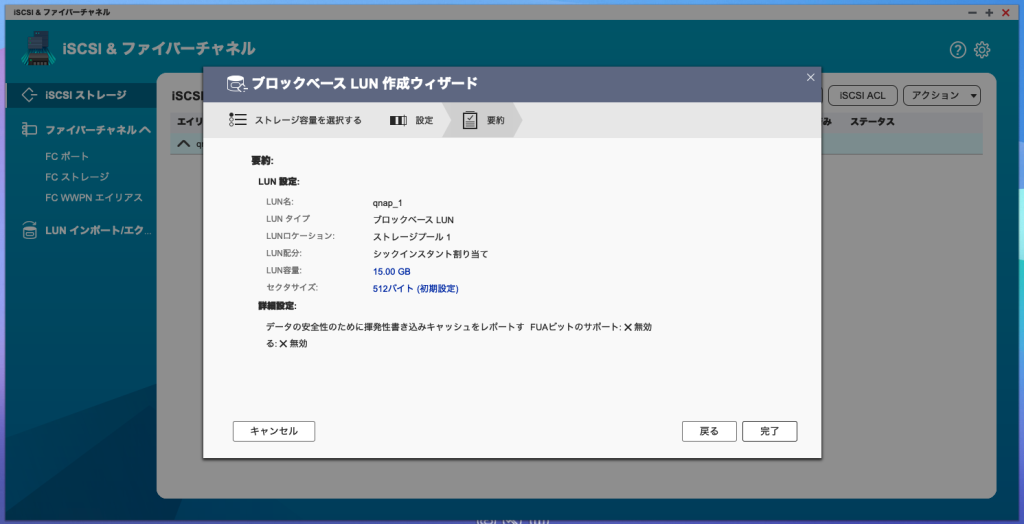
Task: Click the LUN インポート/エクスポート sidebar icon
Action: [29, 231]
